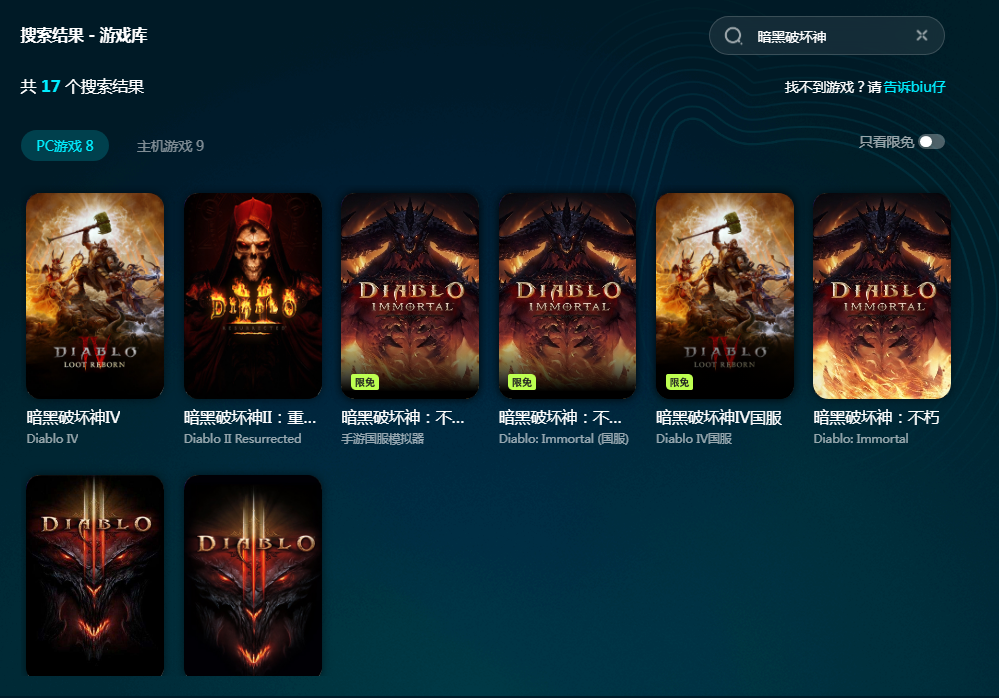Switch to the 主机游戏 9 tab
This screenshot has width=999, height=698.
170,146
